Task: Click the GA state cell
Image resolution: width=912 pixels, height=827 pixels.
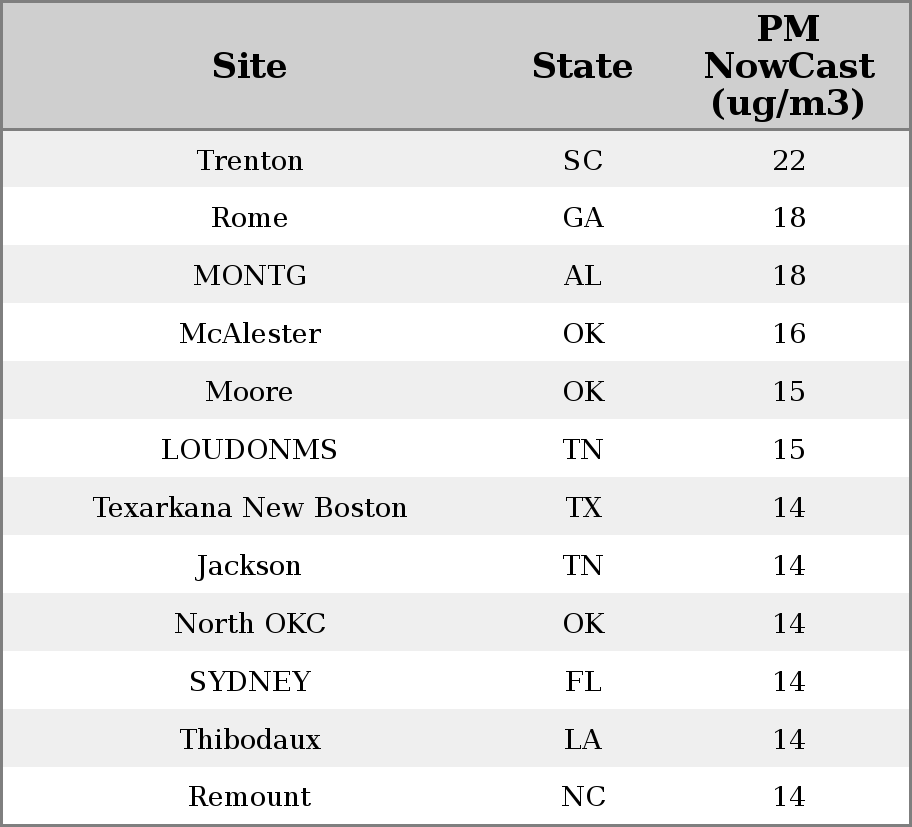Action: (583, 218)
